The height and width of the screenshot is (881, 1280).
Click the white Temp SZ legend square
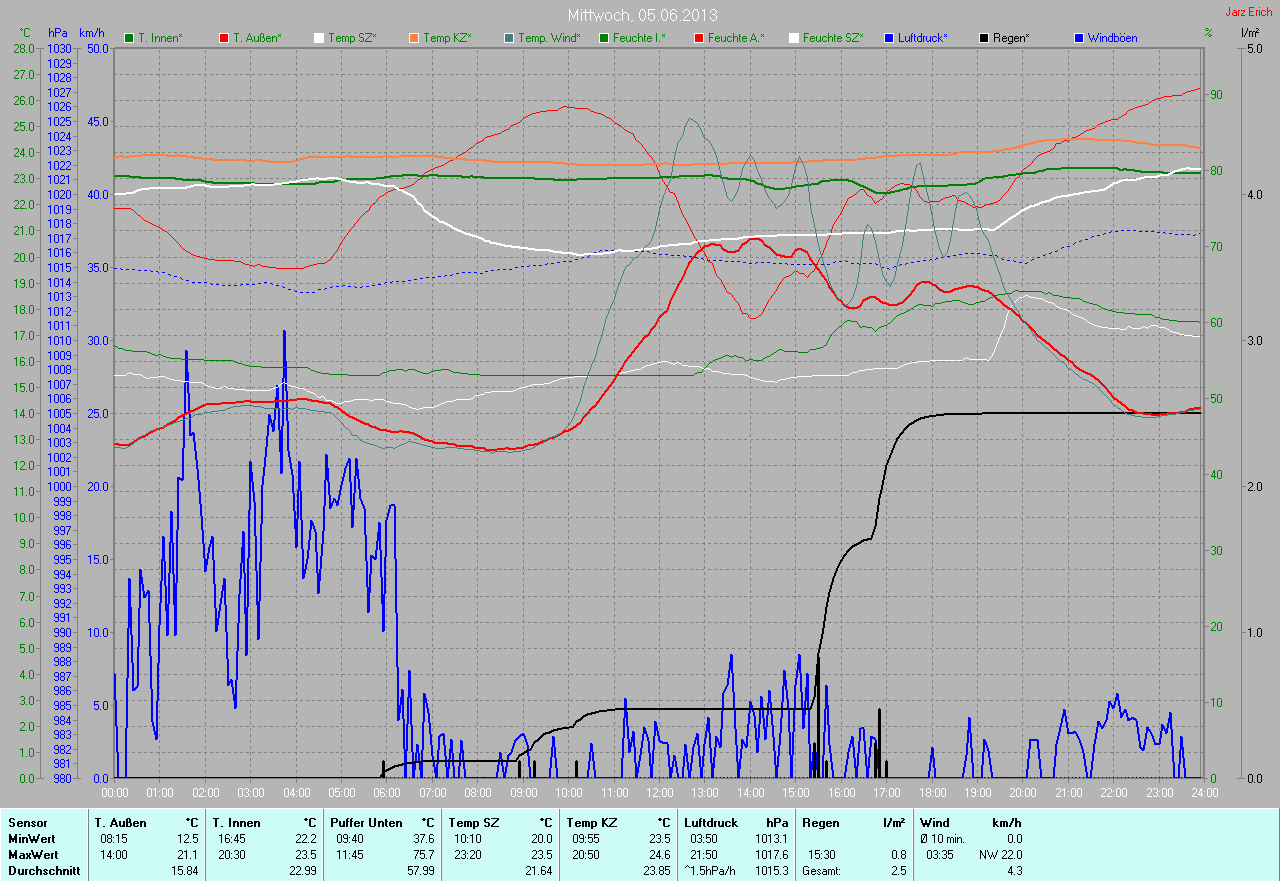pyautogui.click(x=319, y=38)
